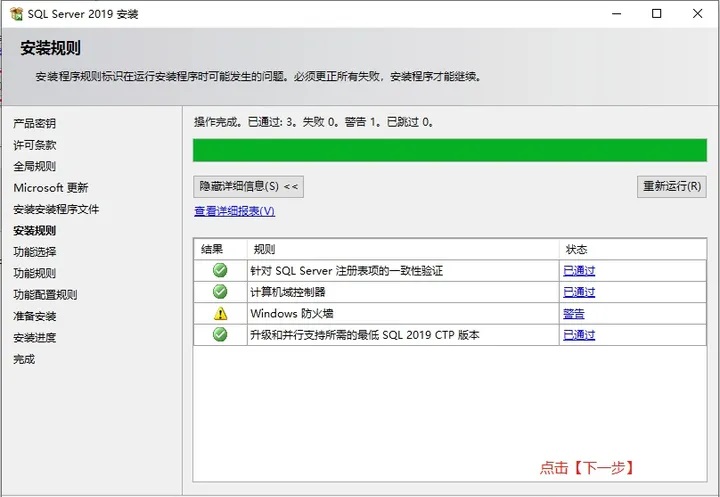Click green check icon for SQL 2019 CTP rule

click(220, 334)
